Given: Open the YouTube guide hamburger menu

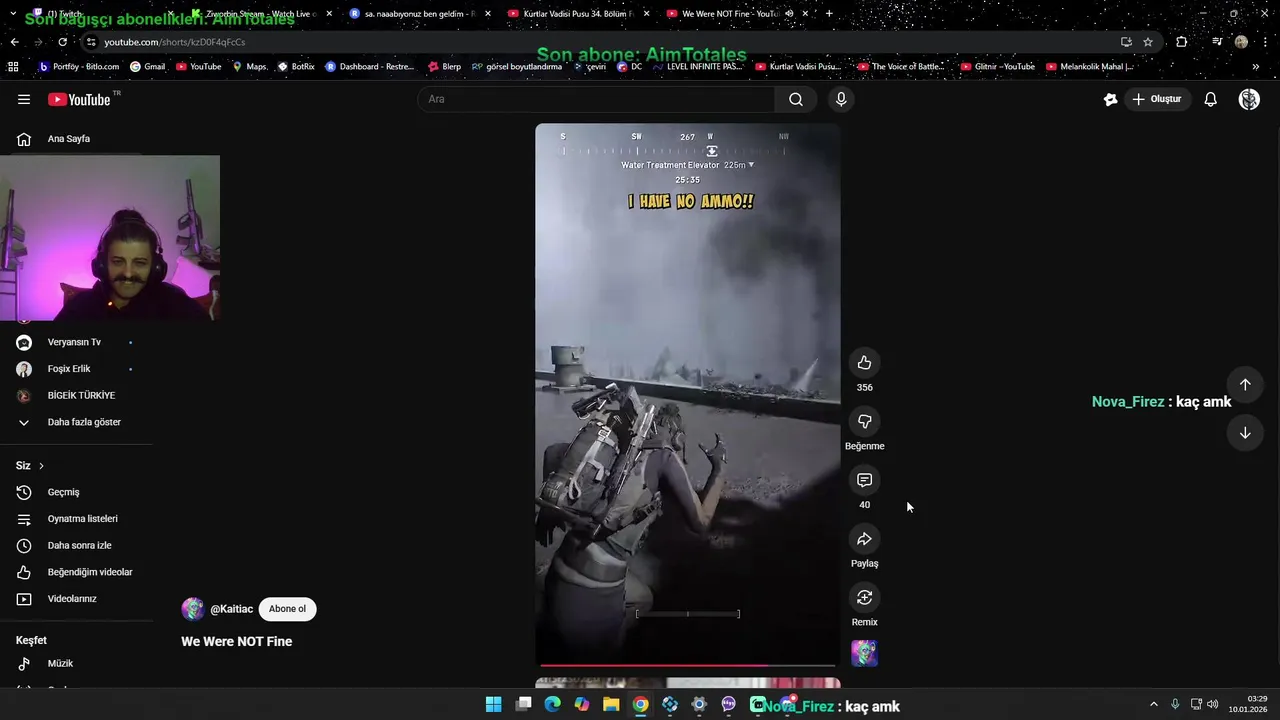Looking at the screenshot, I should [24, 99].
